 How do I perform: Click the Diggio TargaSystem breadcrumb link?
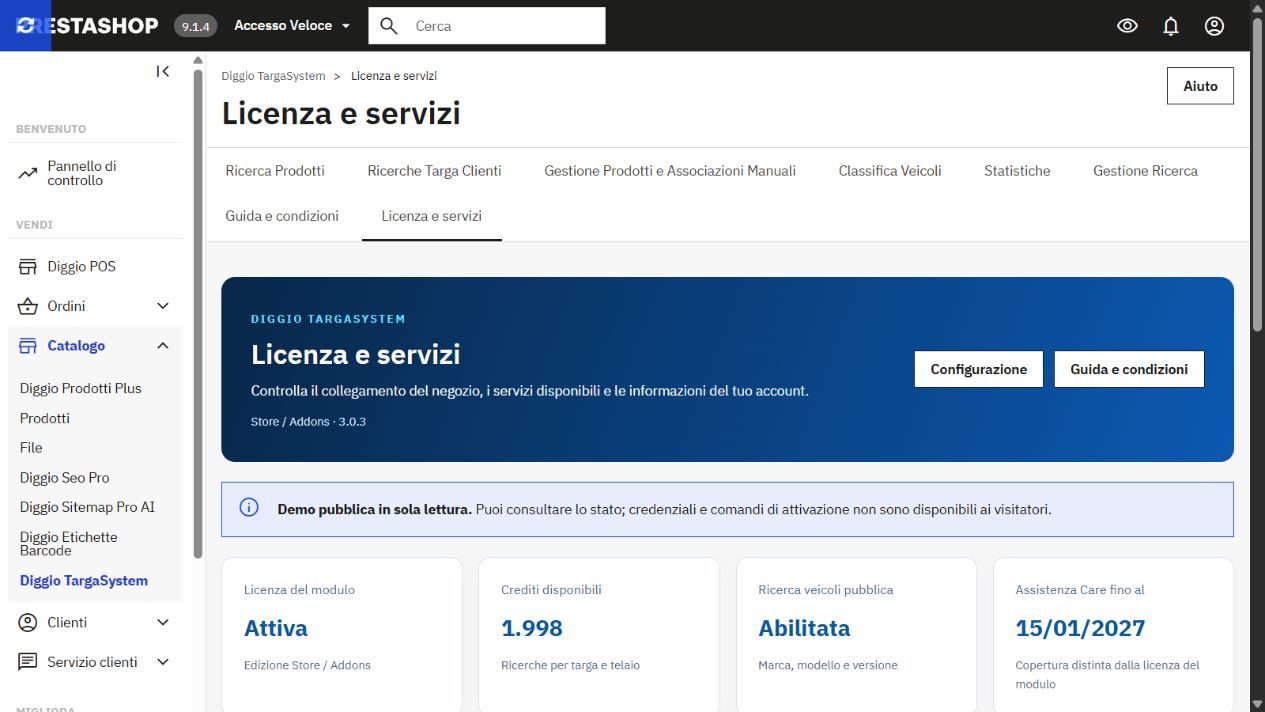[273, 76]
